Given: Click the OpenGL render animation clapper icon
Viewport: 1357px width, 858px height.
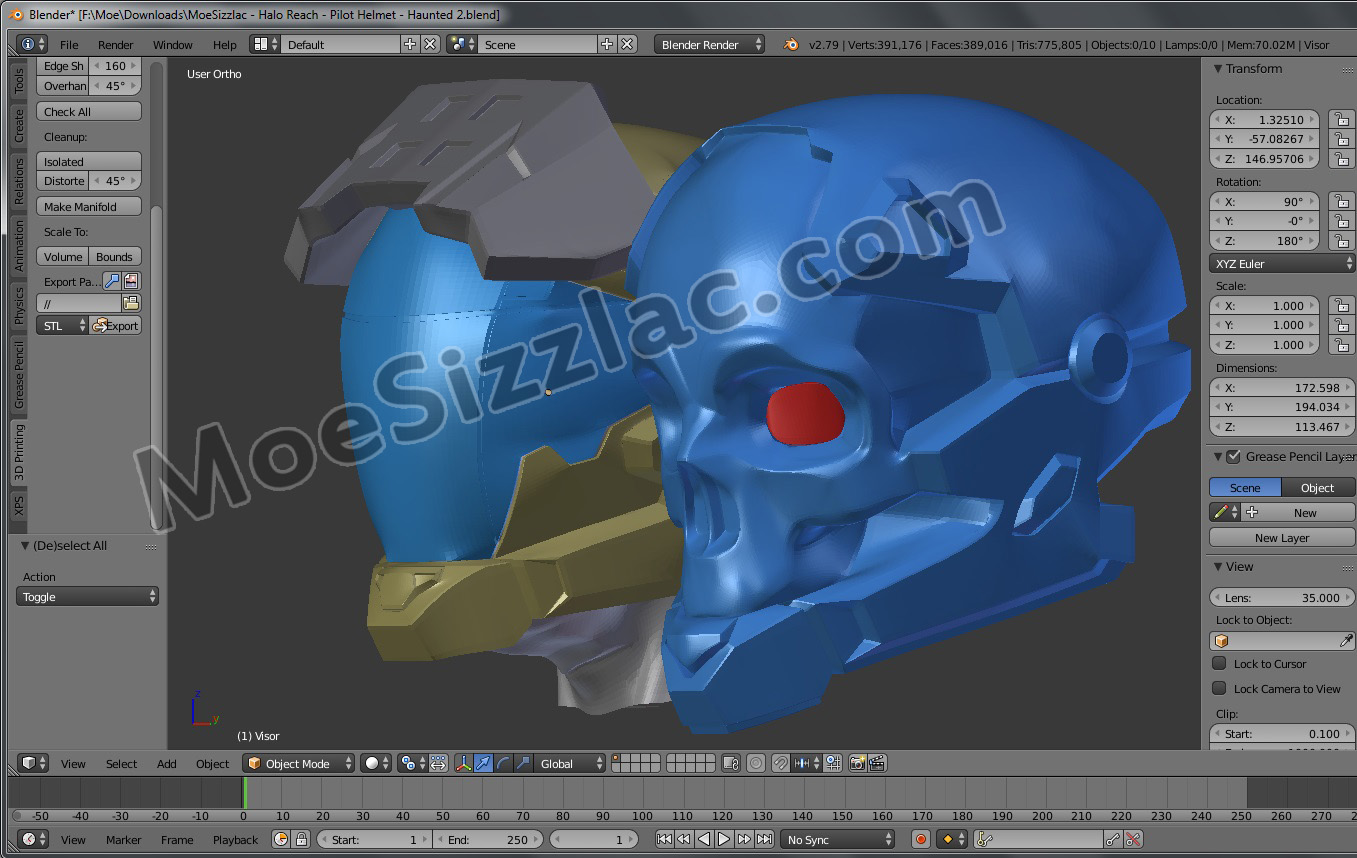Looking at the screenshot, I should pyautogui.click(x=877, y=763).
